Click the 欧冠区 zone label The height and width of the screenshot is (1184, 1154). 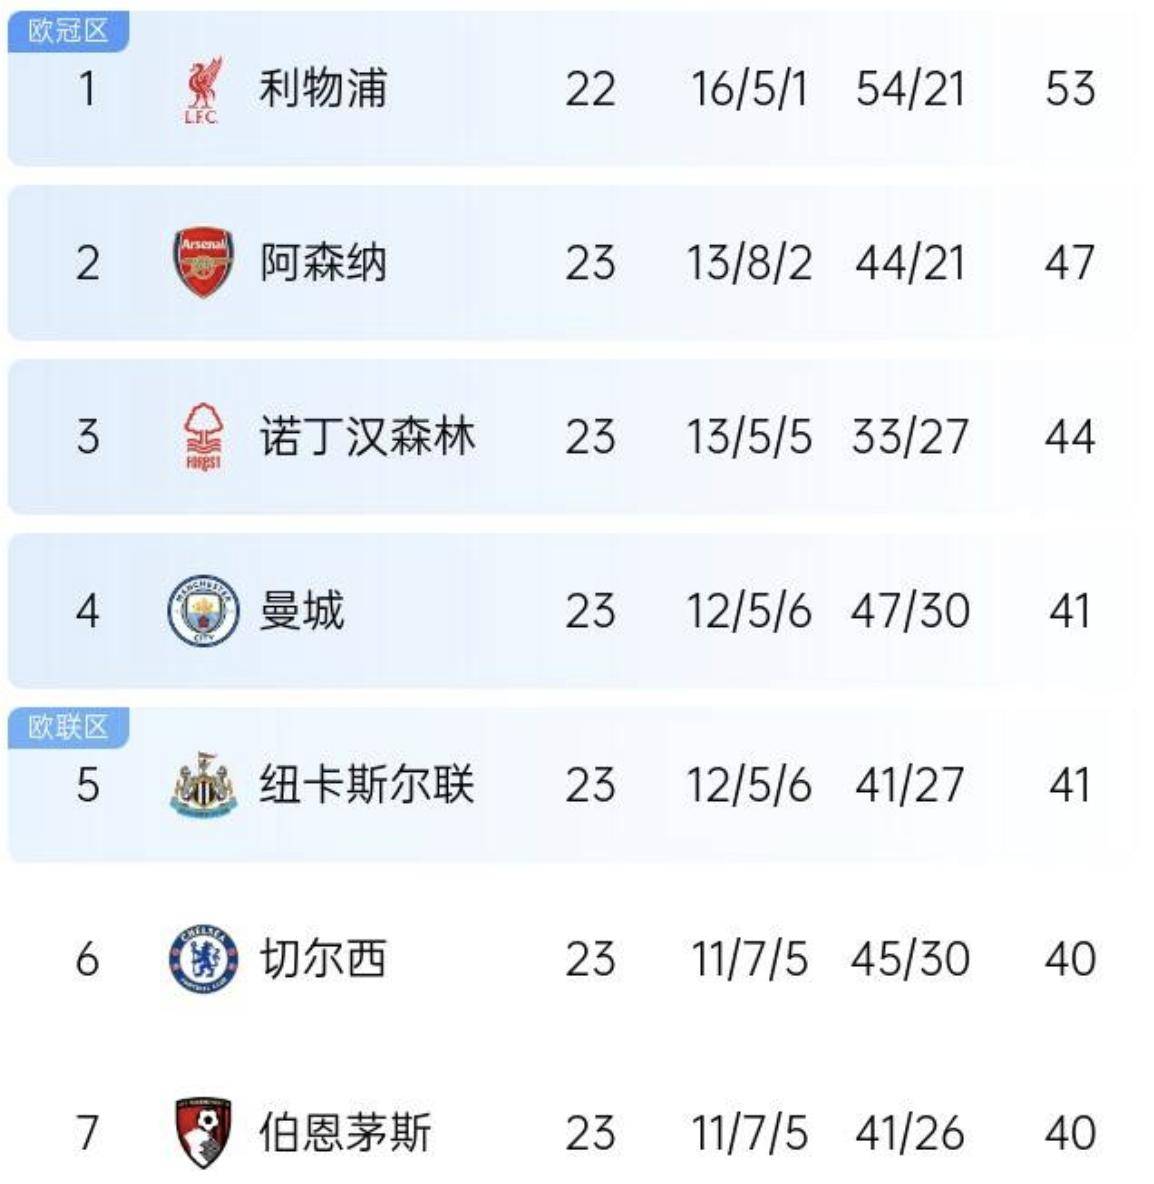68,31
